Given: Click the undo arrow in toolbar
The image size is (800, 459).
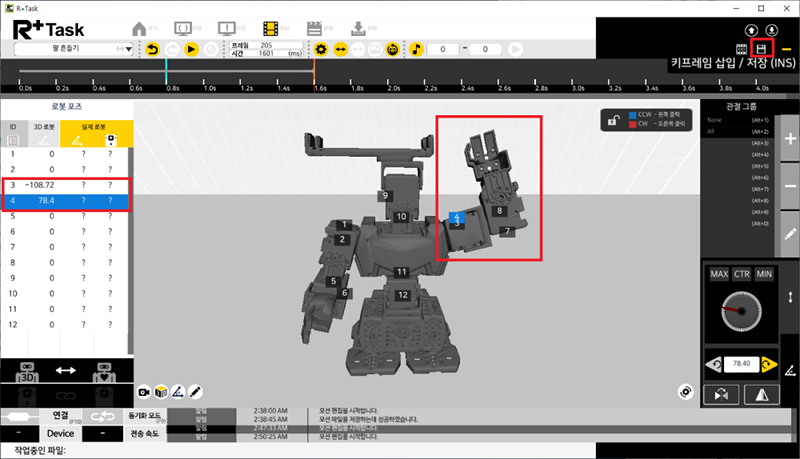Looking at the screenshot, I should pos(152,49).
